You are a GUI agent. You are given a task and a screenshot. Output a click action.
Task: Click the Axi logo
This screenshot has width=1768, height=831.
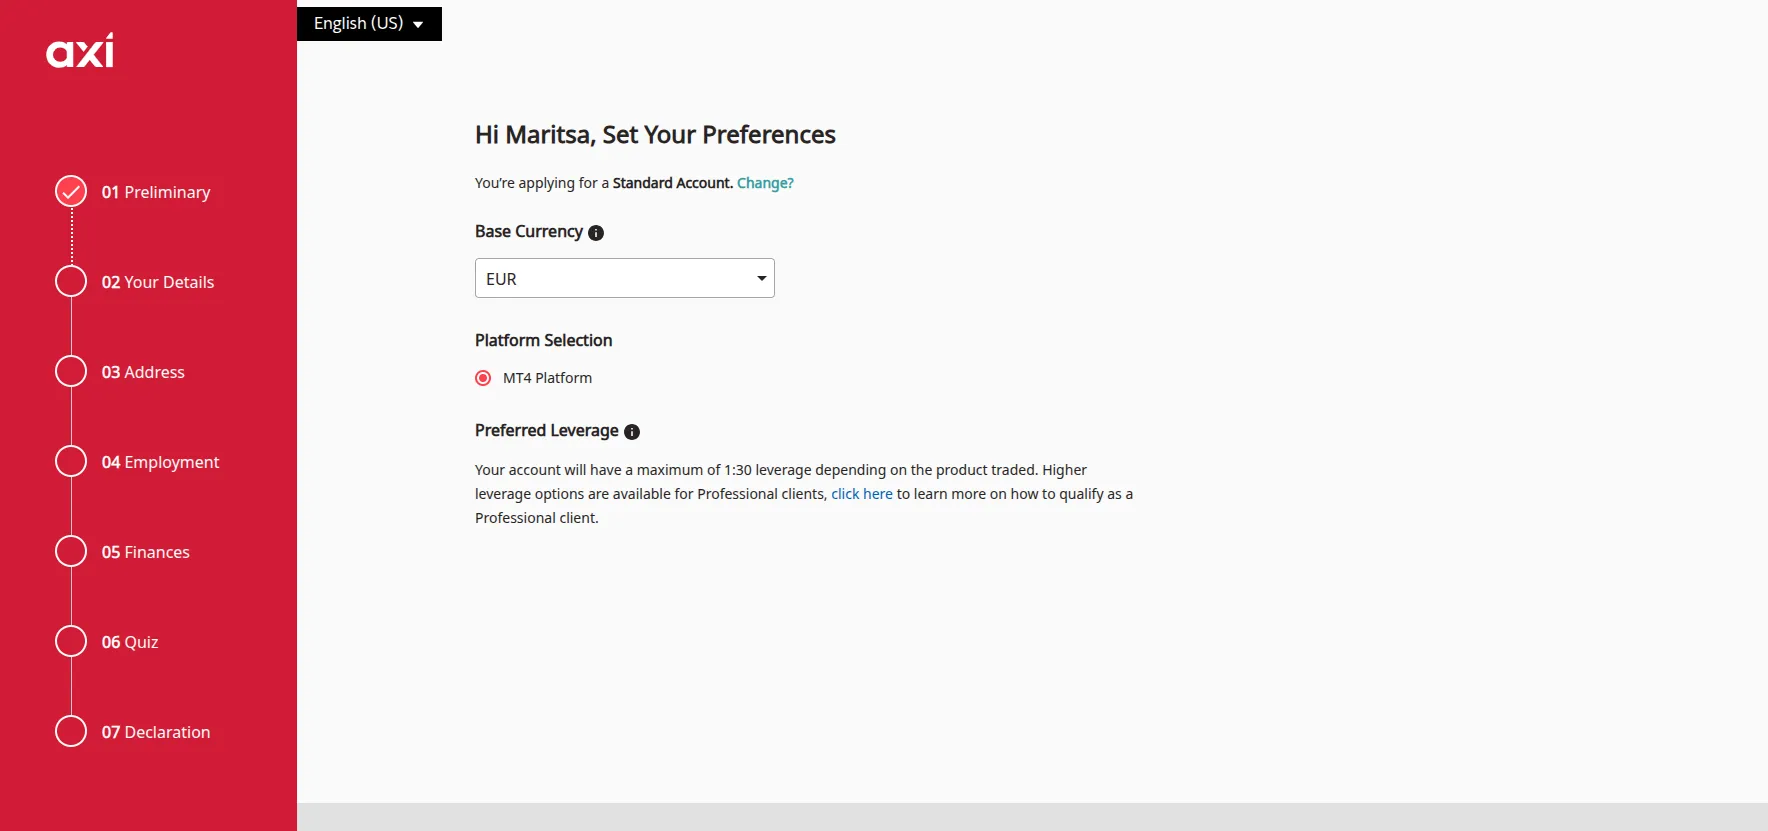pos(80,50)
